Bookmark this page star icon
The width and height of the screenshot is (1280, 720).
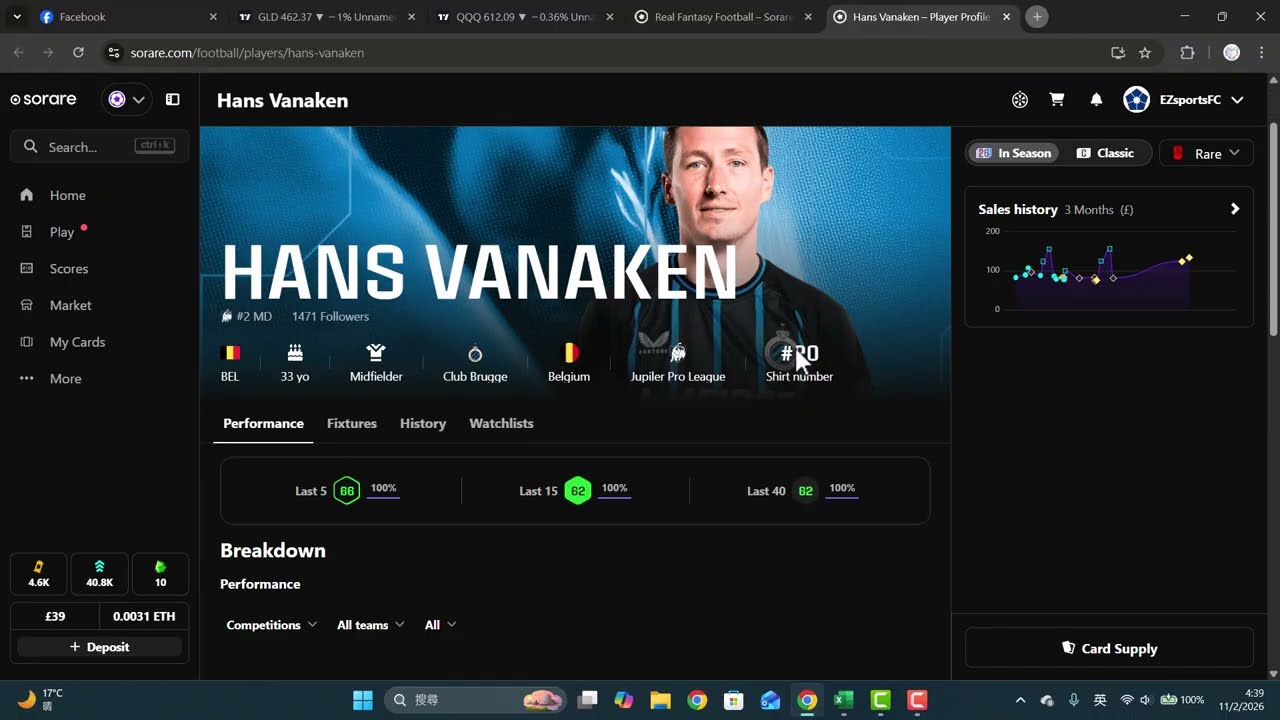(x=1145, y=52)
